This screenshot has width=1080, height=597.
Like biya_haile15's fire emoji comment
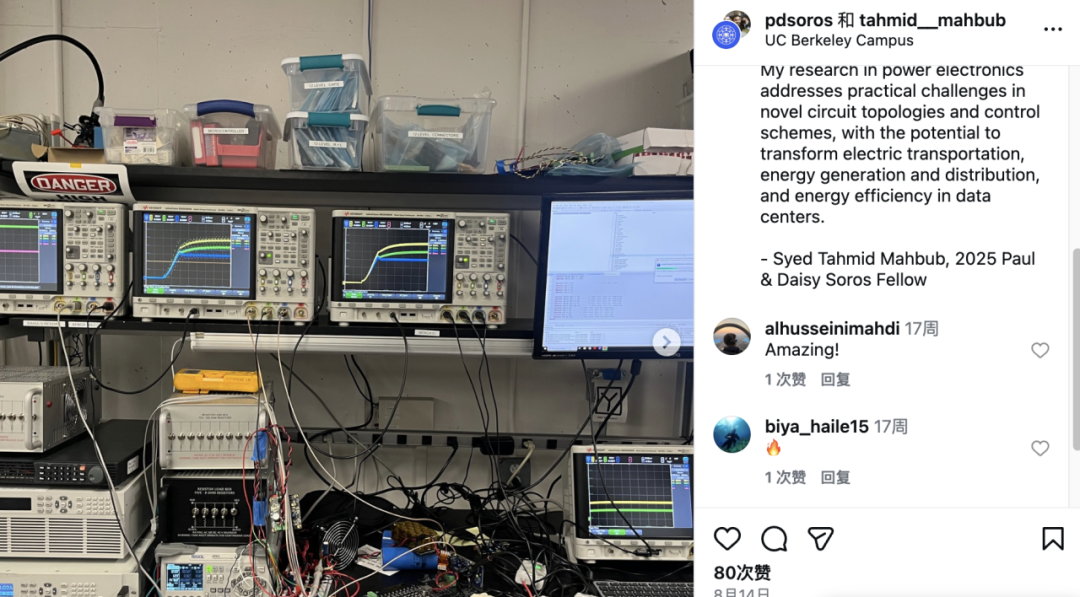coord(1040,448)
